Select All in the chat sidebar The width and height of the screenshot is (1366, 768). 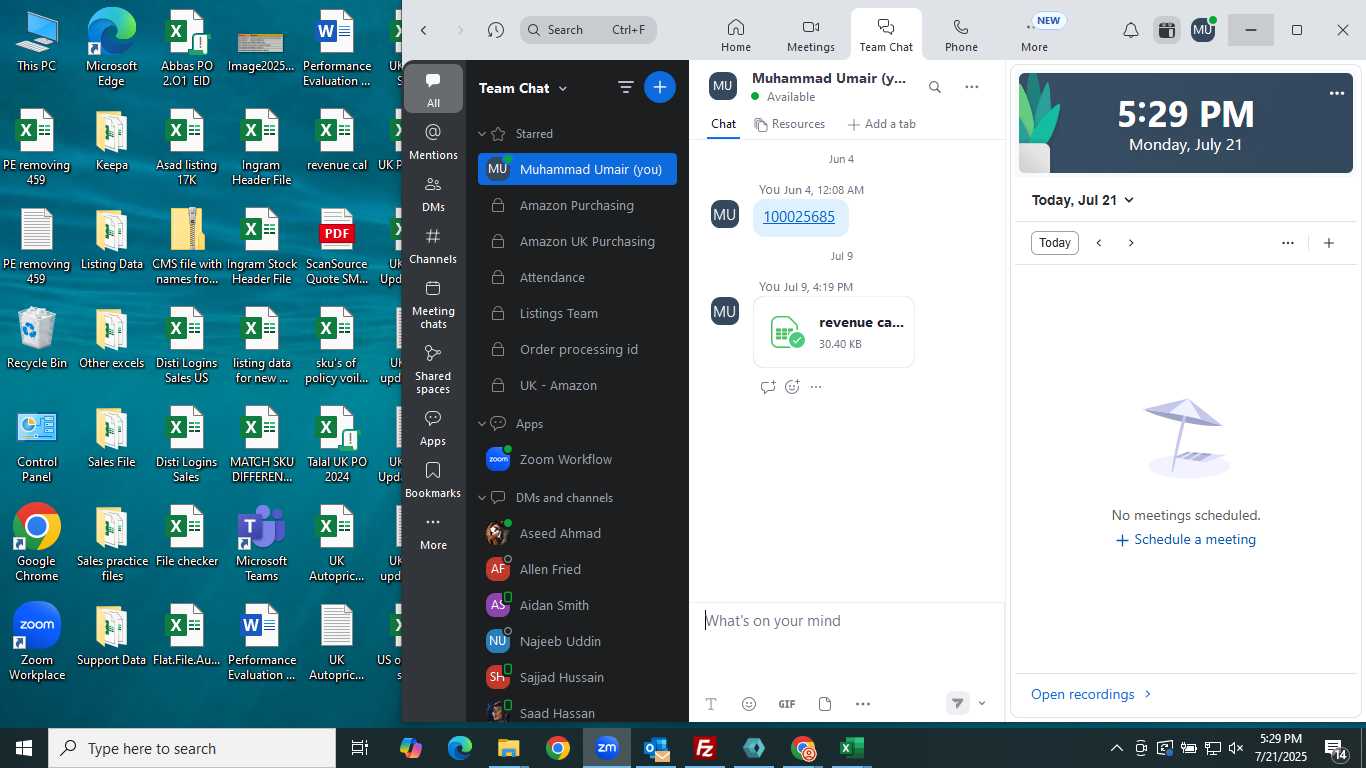(x=433, y=89)
